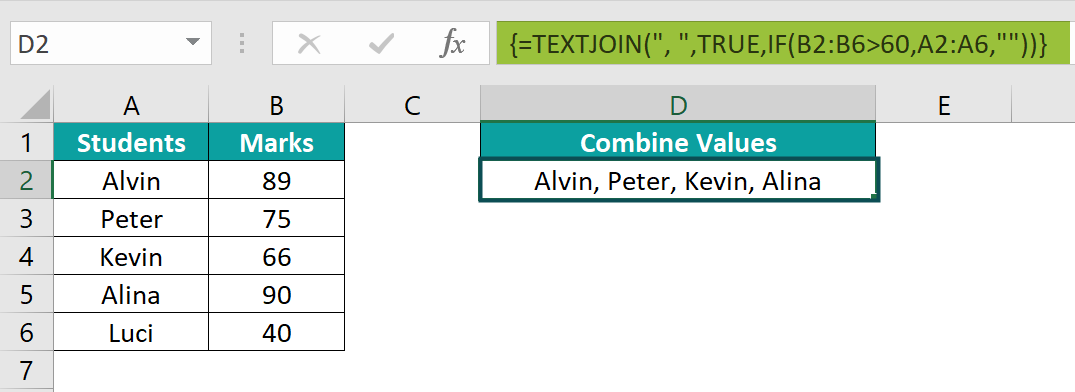This screenshot has width=1075, height=392.
Task: Select column D header
Action: pyautogui.click(x=678, y=105)
